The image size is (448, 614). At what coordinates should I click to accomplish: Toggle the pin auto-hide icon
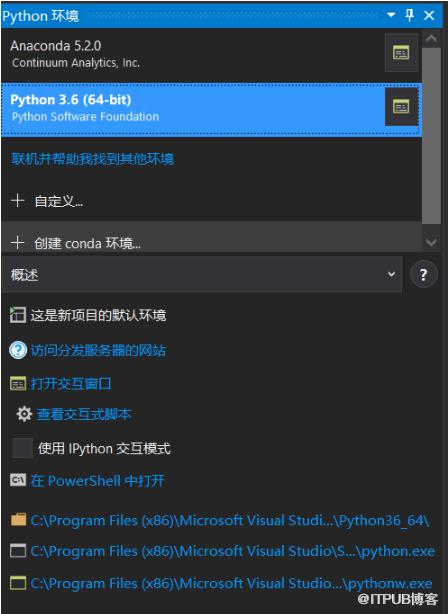(x=409, y=15)
